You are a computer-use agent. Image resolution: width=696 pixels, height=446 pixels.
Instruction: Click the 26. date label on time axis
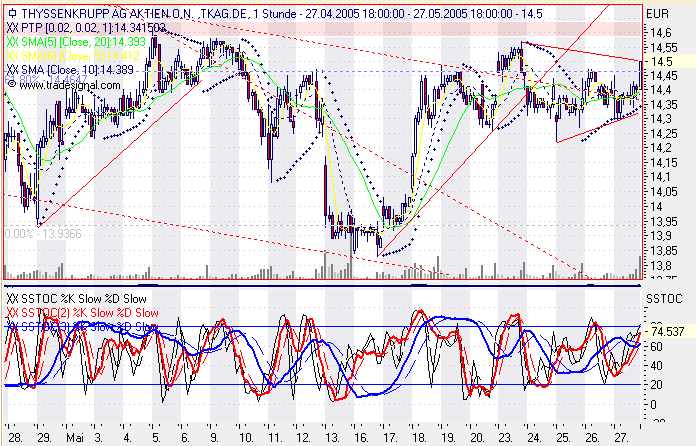click(592, 438)
